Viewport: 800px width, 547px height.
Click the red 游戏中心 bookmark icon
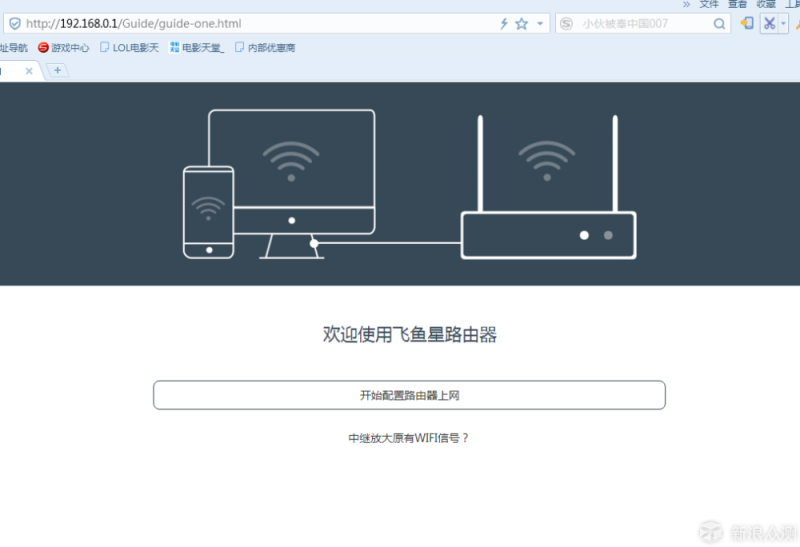43,47
